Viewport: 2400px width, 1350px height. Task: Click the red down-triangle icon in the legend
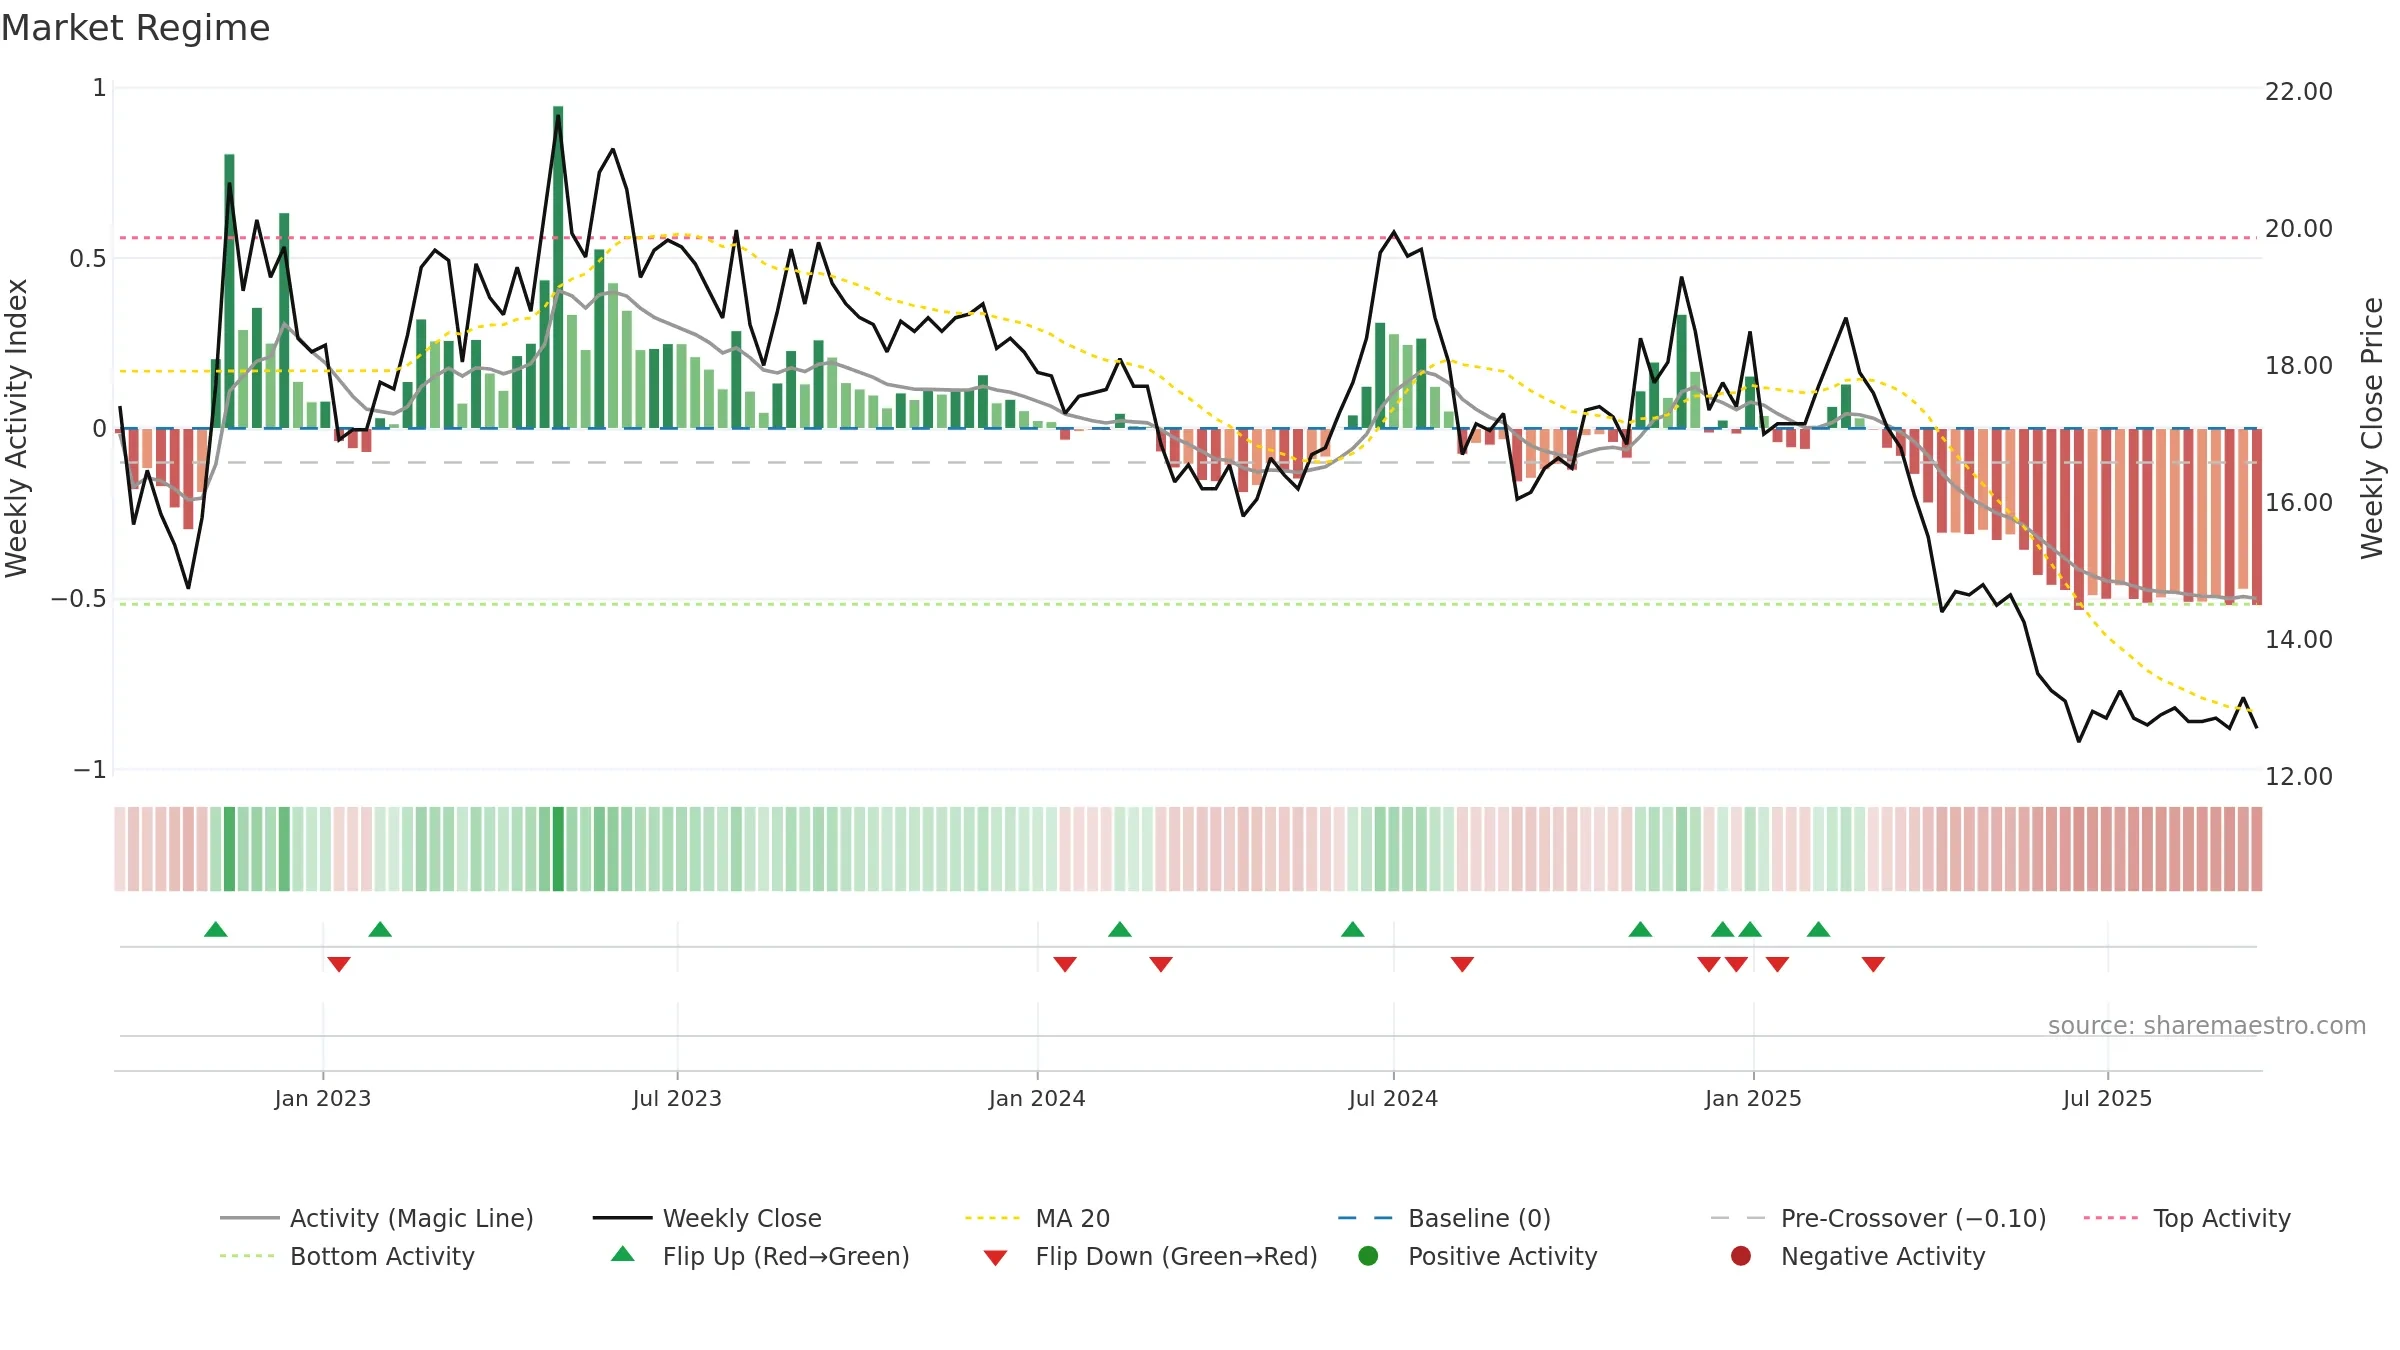995,1258
